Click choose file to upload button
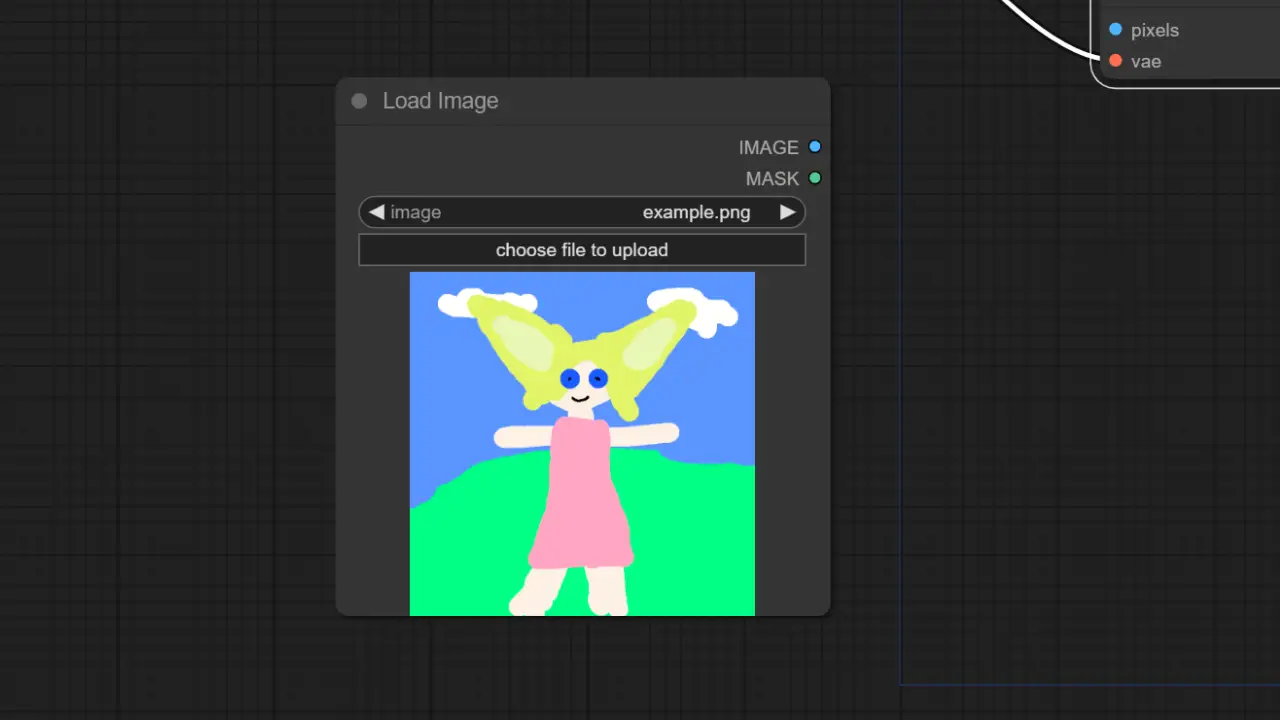The height and width of the screenshot is (720, 1280). (582, 250)
